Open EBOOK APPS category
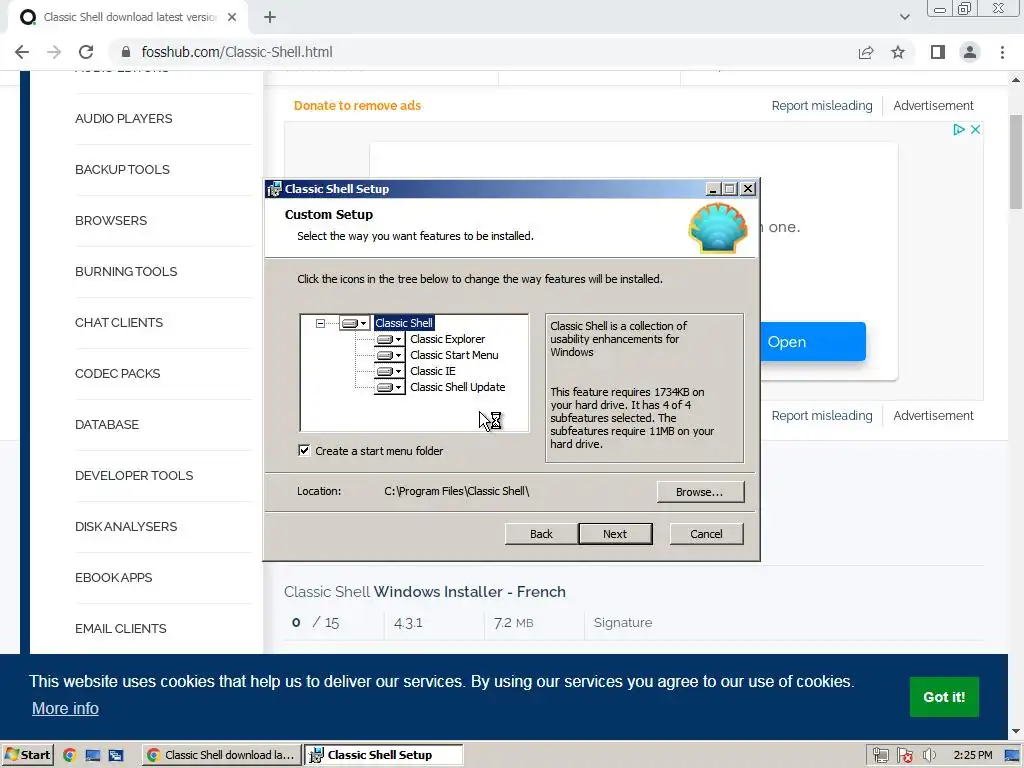This screenshot has height=768, width=1024. click(x=114, y=577)
